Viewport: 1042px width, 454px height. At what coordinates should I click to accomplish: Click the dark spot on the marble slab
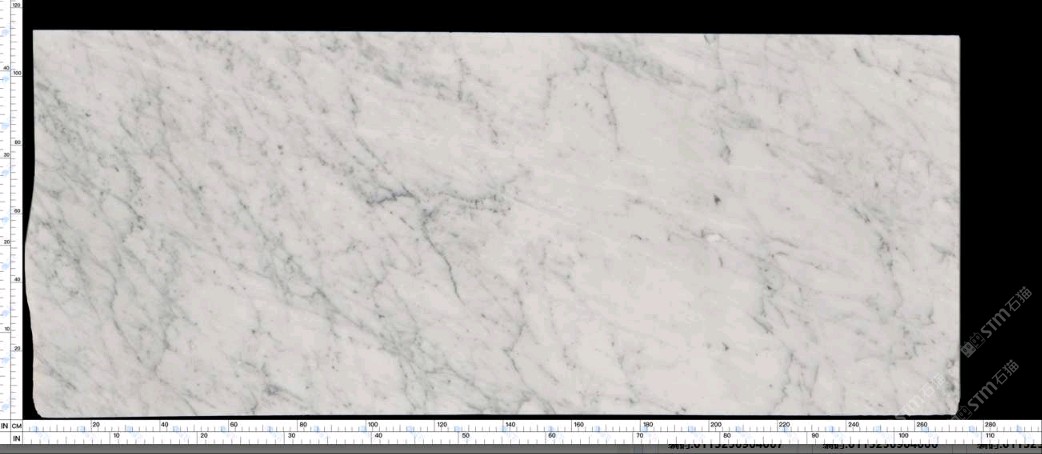(716, 201)
